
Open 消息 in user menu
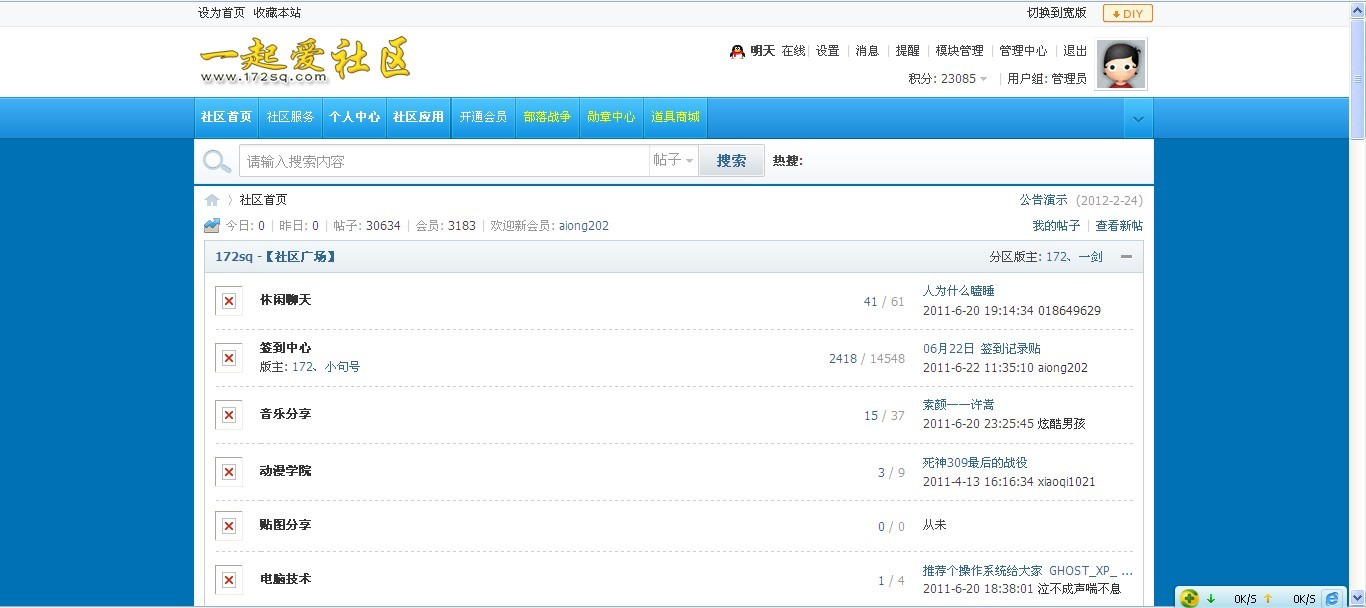[867, 51]
